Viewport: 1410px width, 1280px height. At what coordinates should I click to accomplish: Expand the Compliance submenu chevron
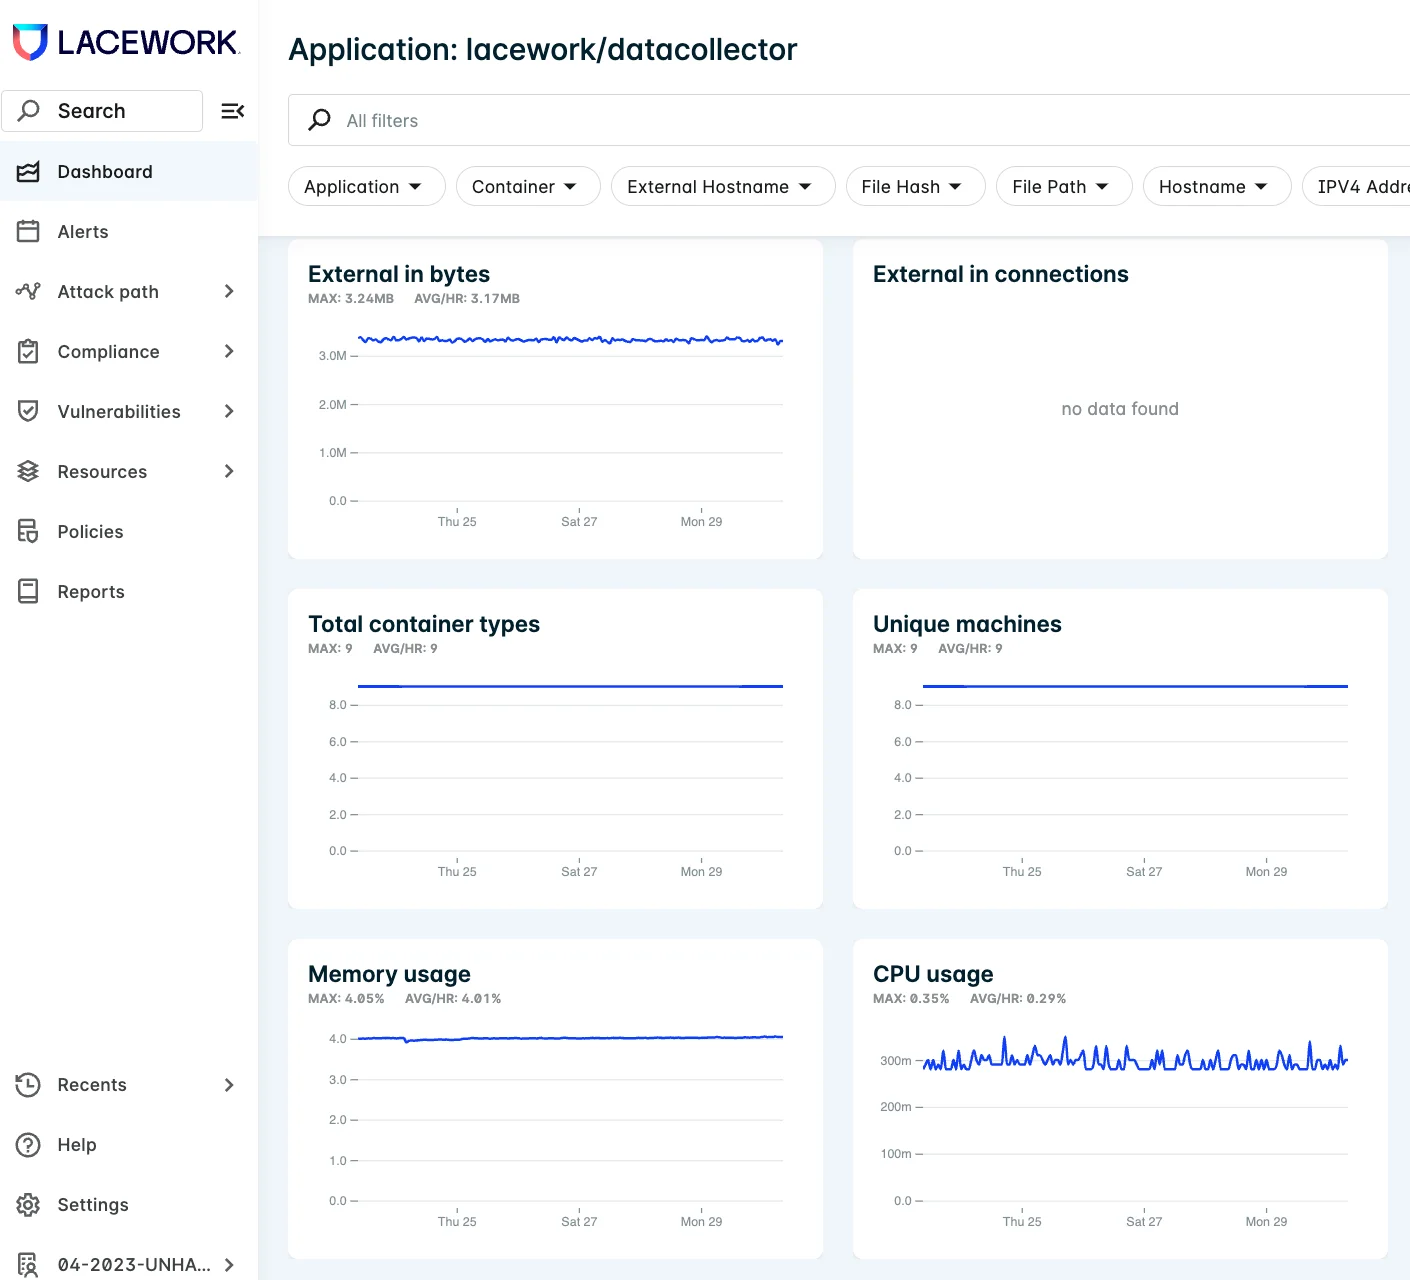229,351
